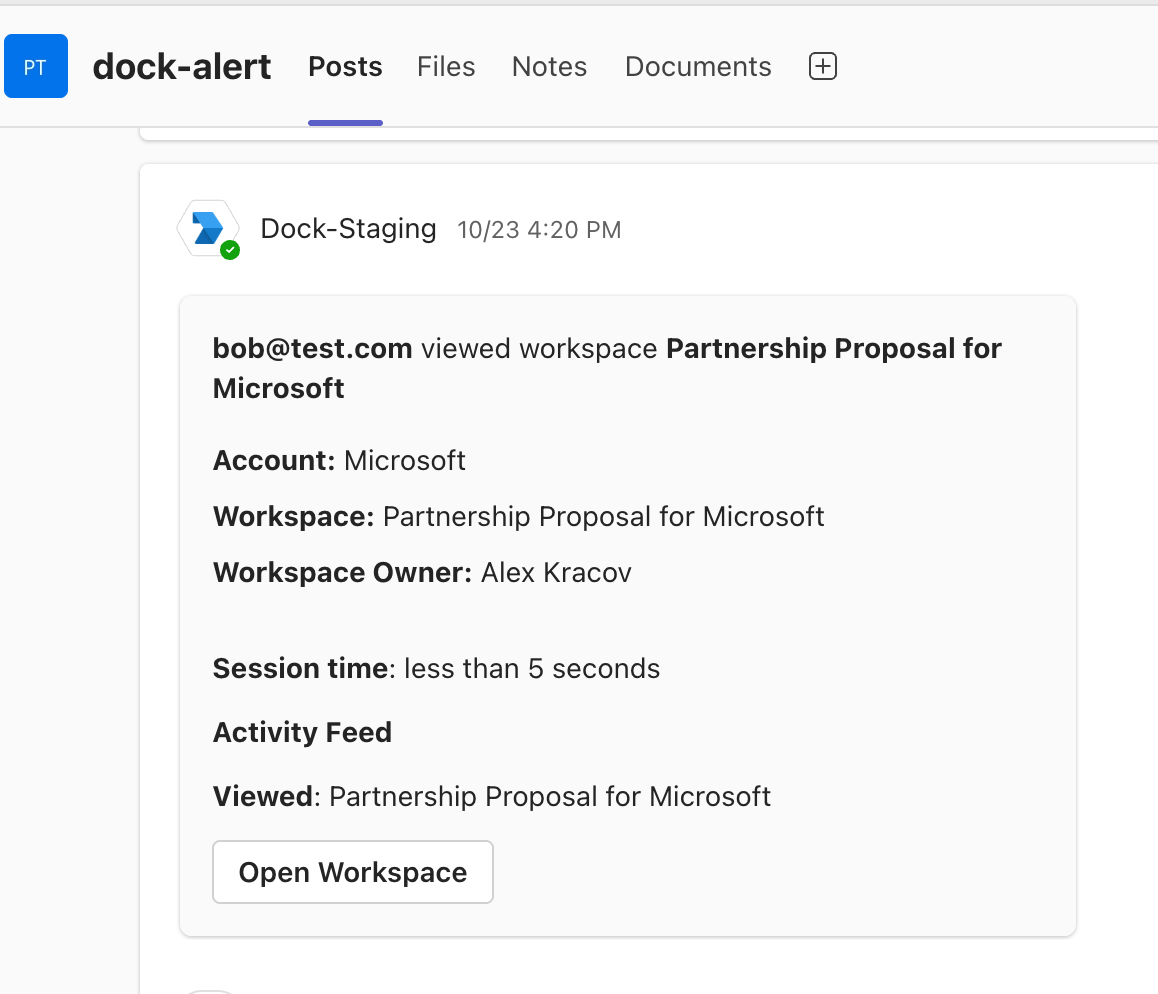Click the Session time line

[x=436, y=669]
